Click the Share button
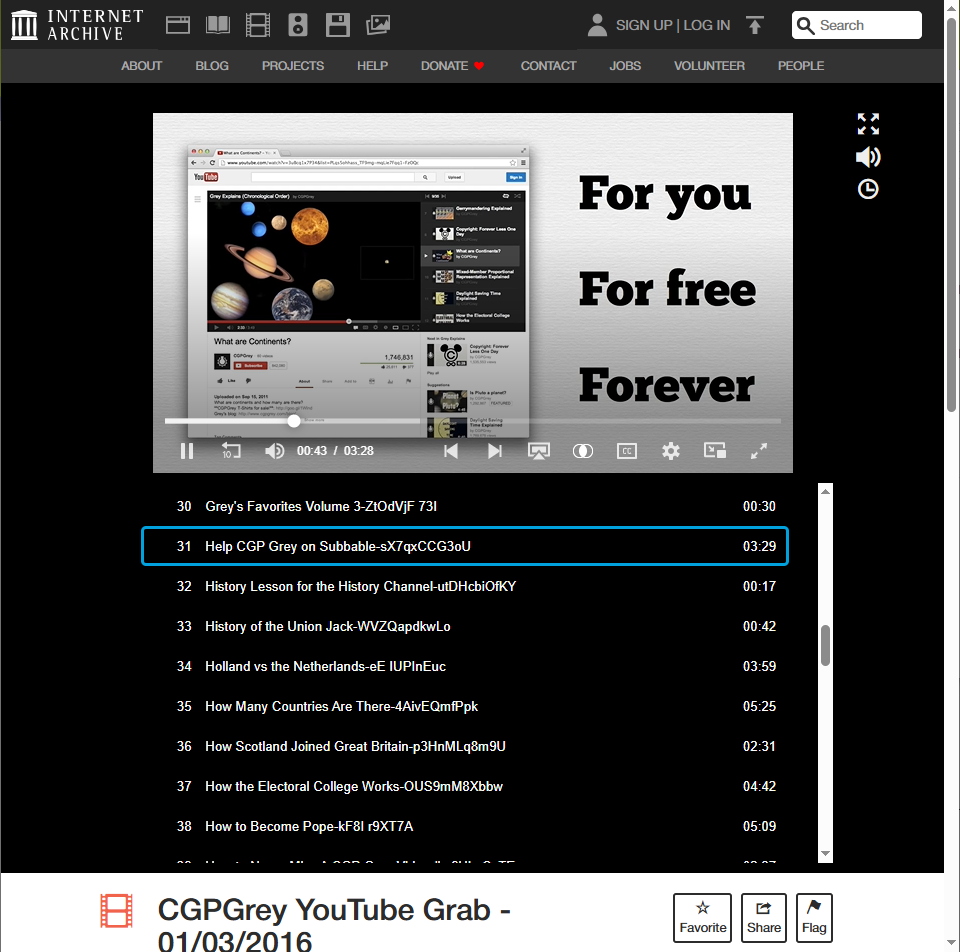This screenshot has height=952, width=960. pyautogui.click(x=763, y=918)
